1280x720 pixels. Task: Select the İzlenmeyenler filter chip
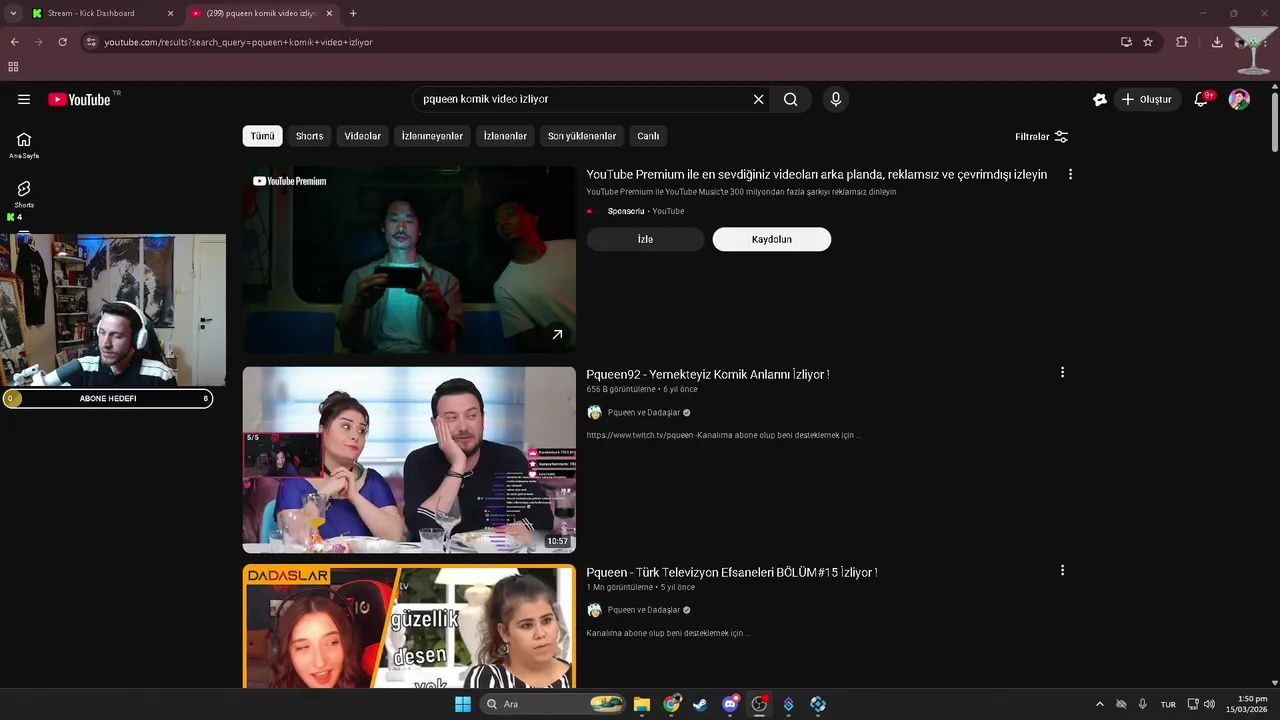(x=432, y=136)
